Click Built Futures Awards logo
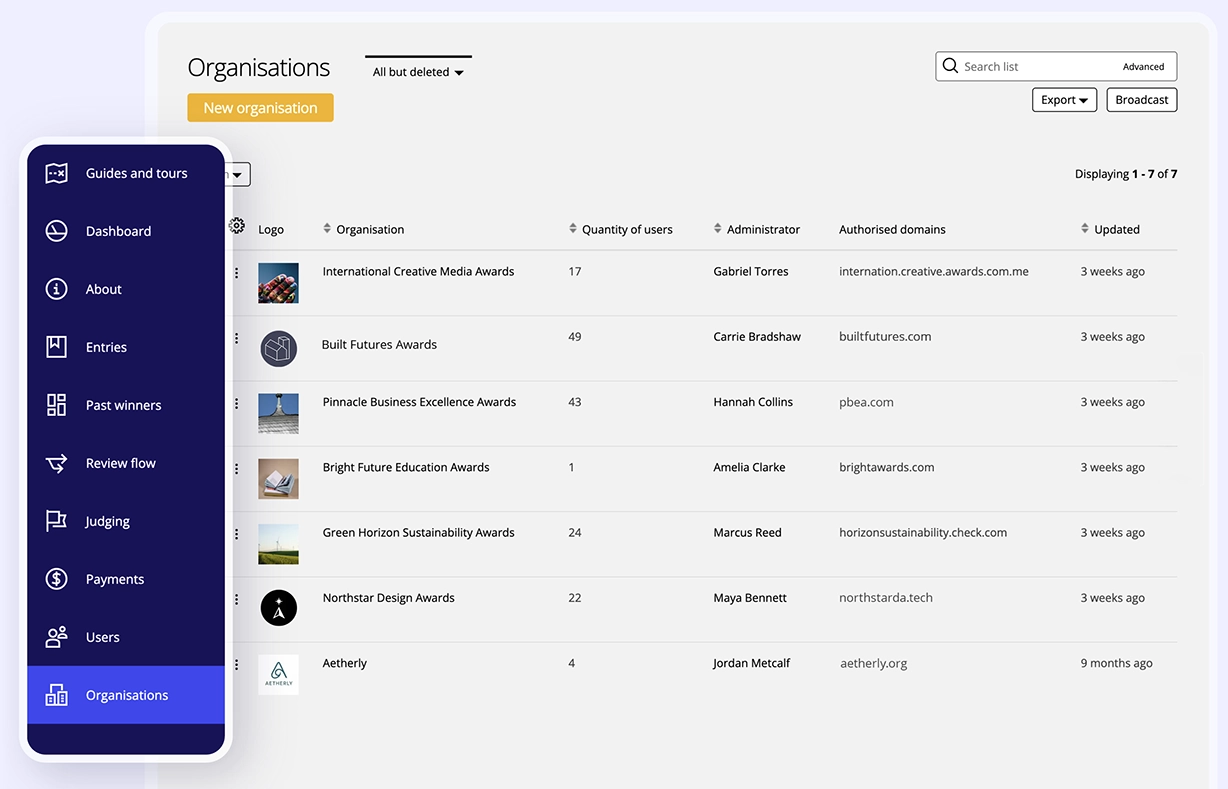 point(279,349)
